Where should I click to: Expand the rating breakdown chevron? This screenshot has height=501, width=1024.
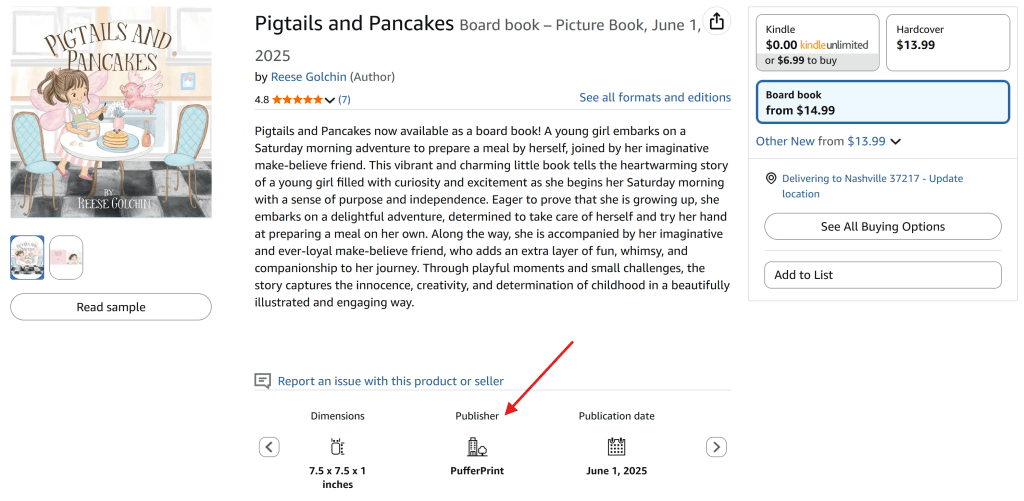pyautogui.click(x=330, y=100)
